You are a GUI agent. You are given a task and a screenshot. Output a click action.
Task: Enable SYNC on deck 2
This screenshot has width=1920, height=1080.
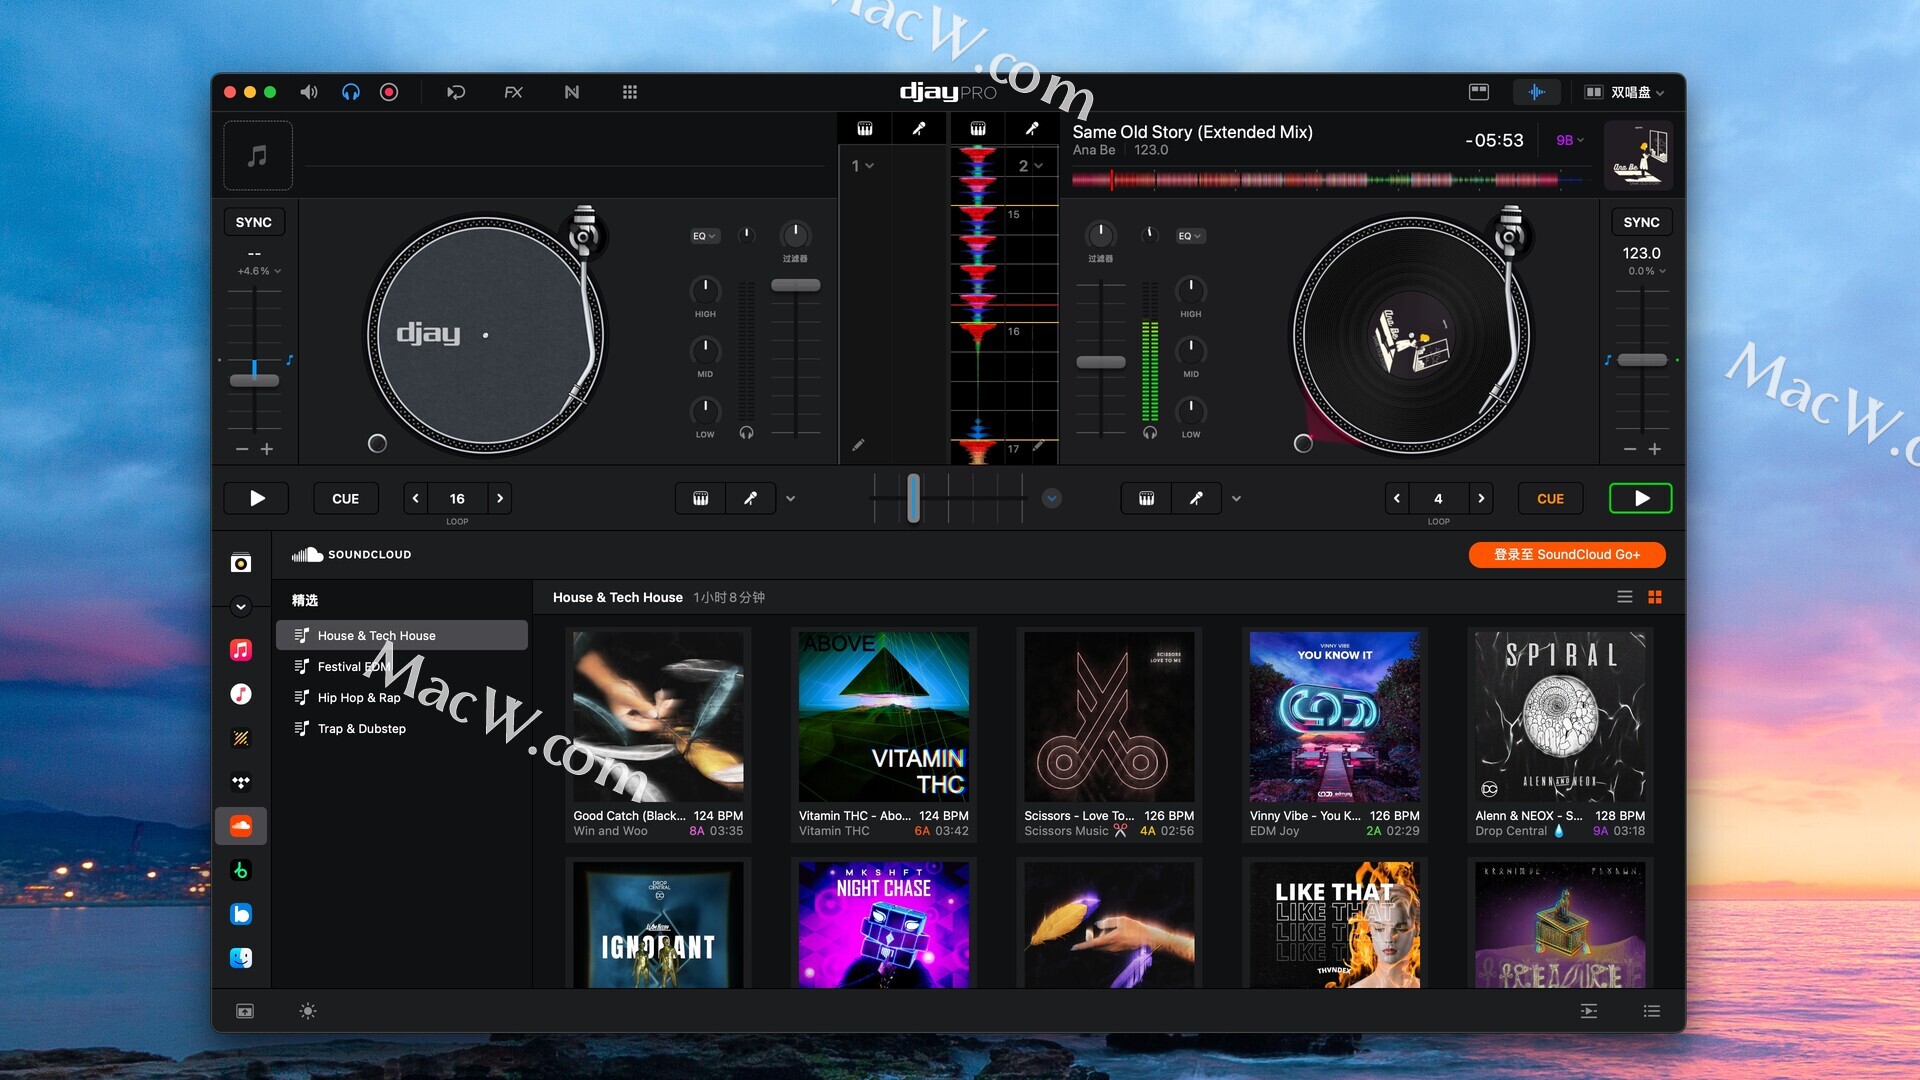click(1641, 222)
